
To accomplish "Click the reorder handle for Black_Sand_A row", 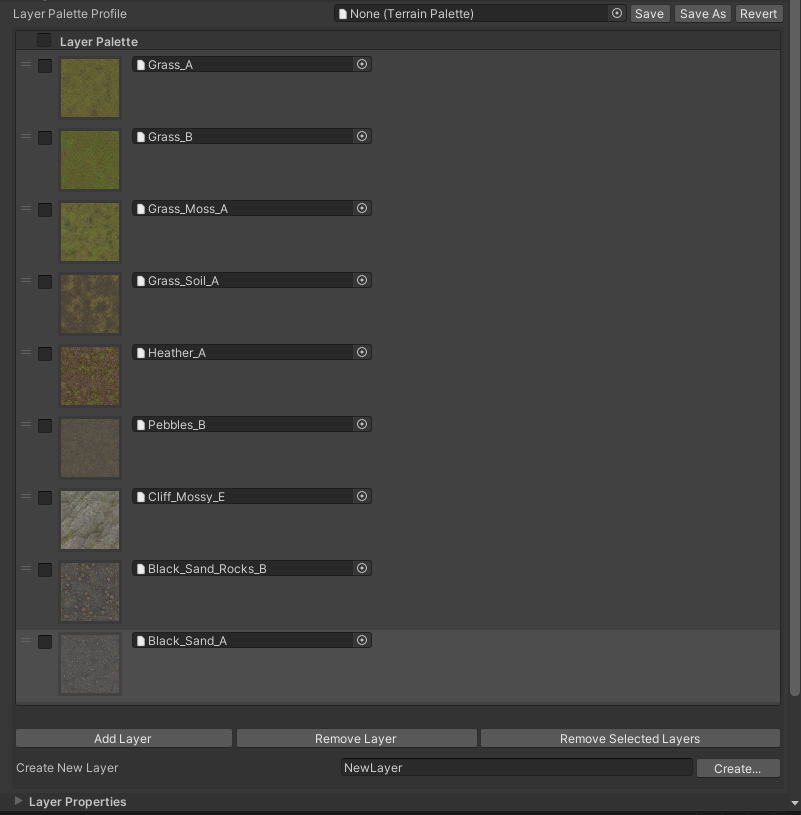I will 26,640.
